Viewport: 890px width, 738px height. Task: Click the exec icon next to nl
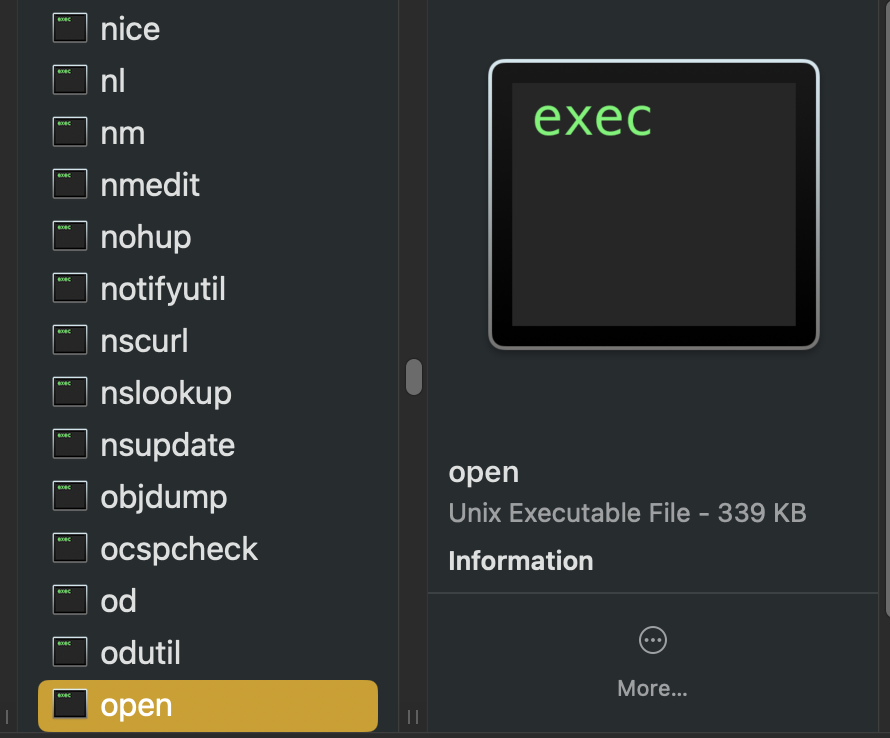(x=69, y=81)
